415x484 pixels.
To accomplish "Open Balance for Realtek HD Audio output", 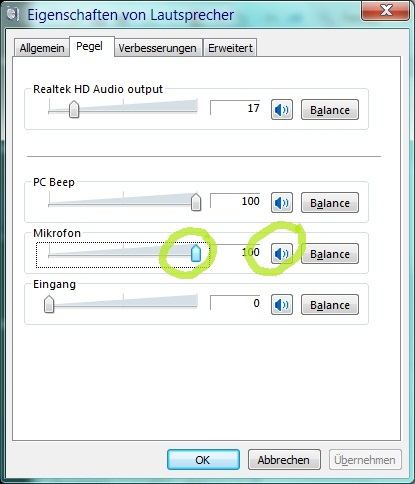I will pyautogui.click(x=330, y=109).
